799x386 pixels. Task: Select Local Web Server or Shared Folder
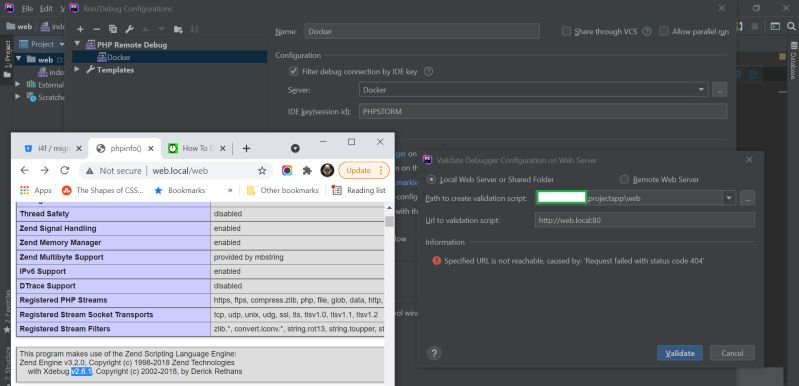pos(432,179)
